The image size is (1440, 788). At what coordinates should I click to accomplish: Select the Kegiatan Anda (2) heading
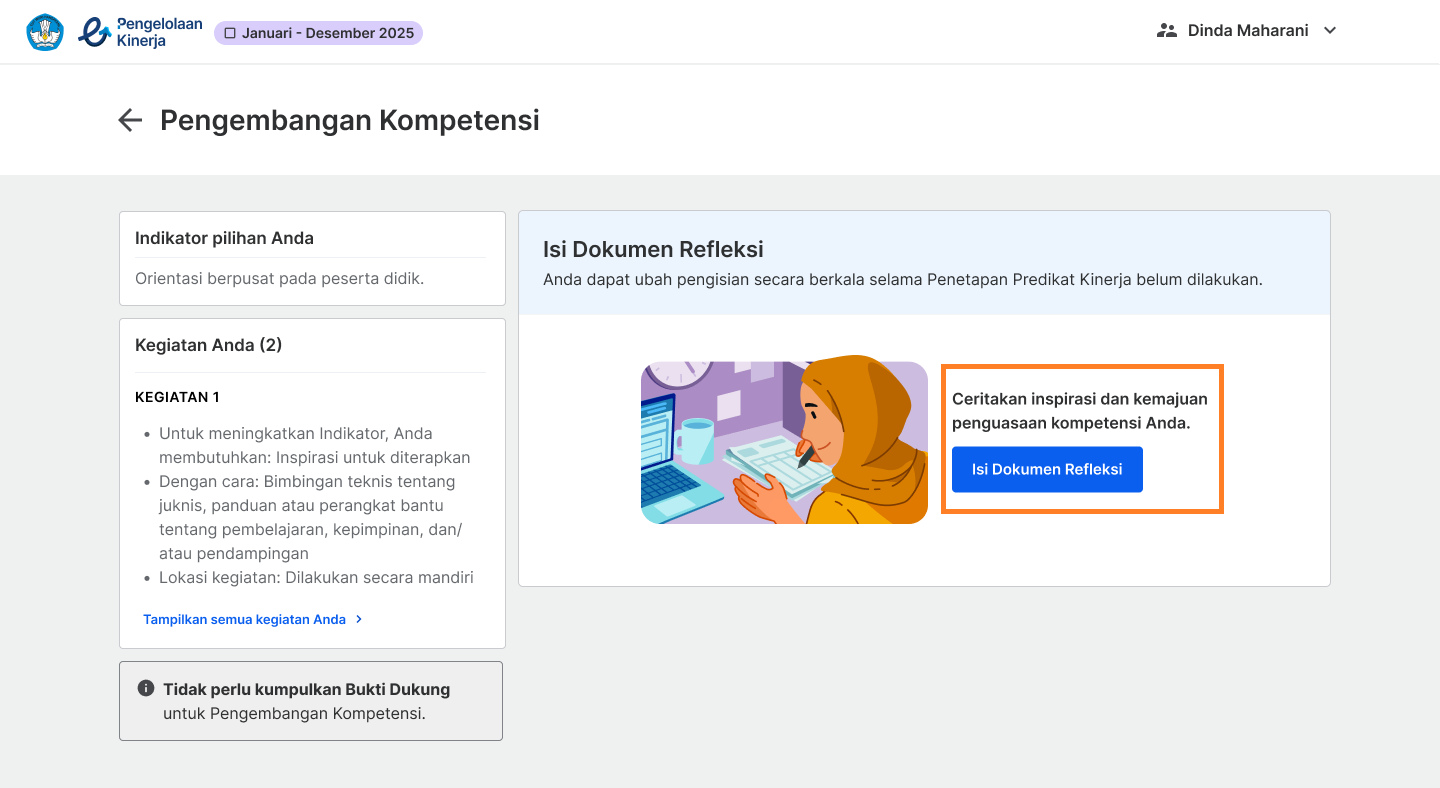[x=208, y=345]
